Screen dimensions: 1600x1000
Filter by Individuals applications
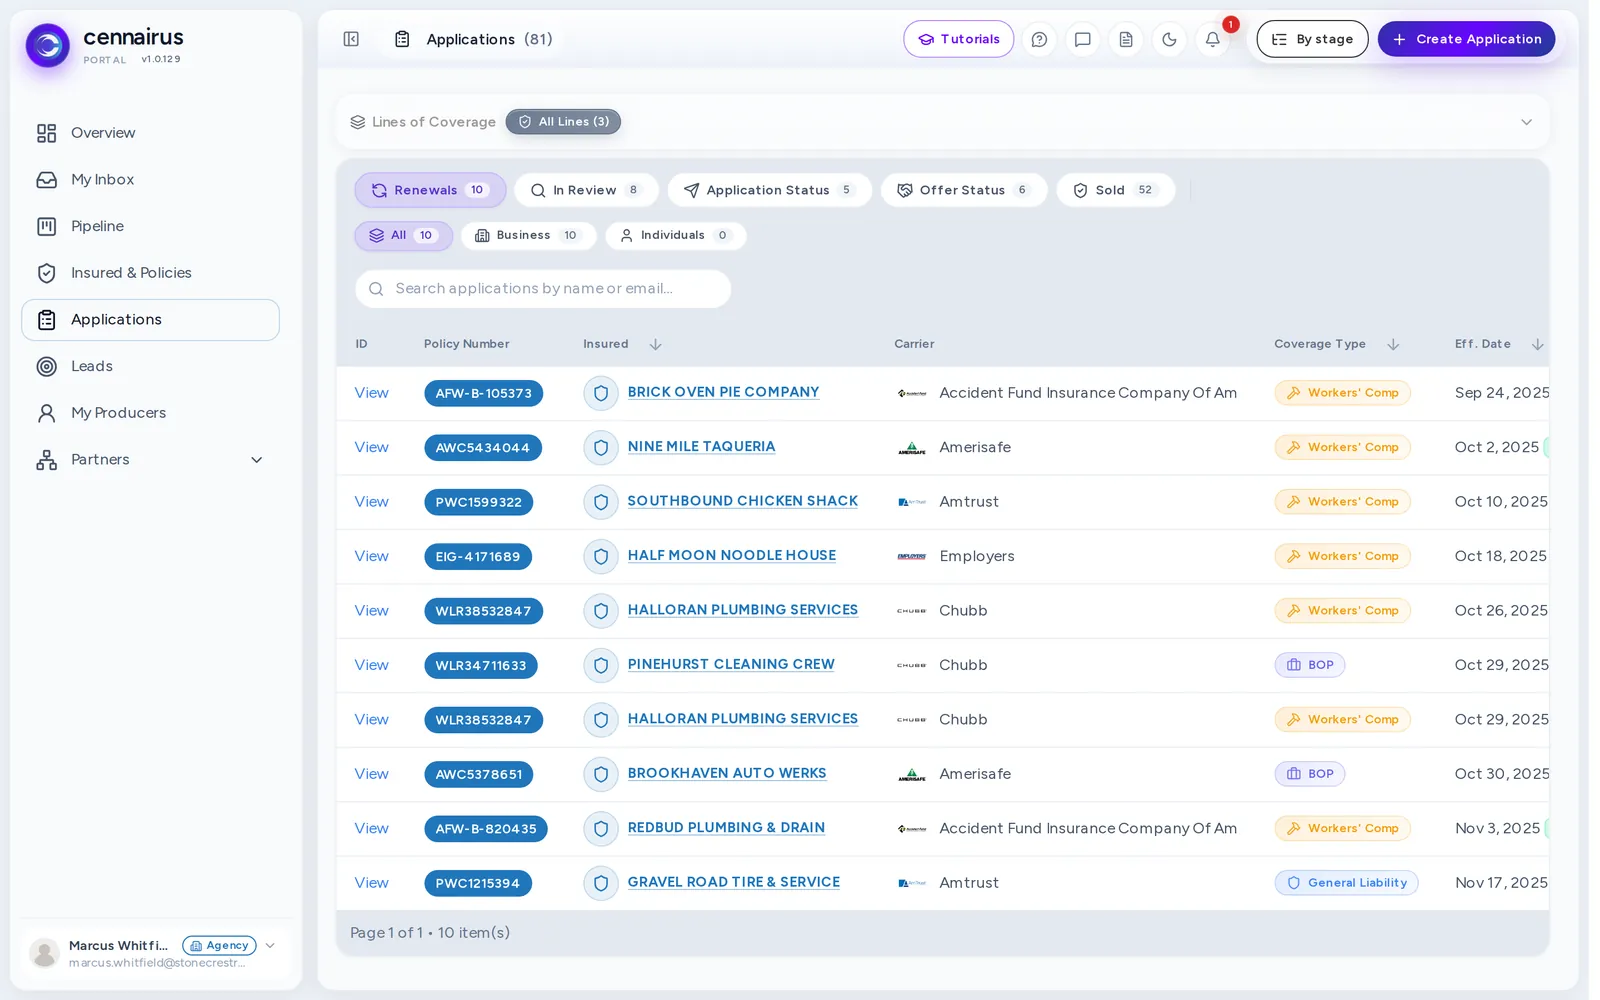coord(675,236)
